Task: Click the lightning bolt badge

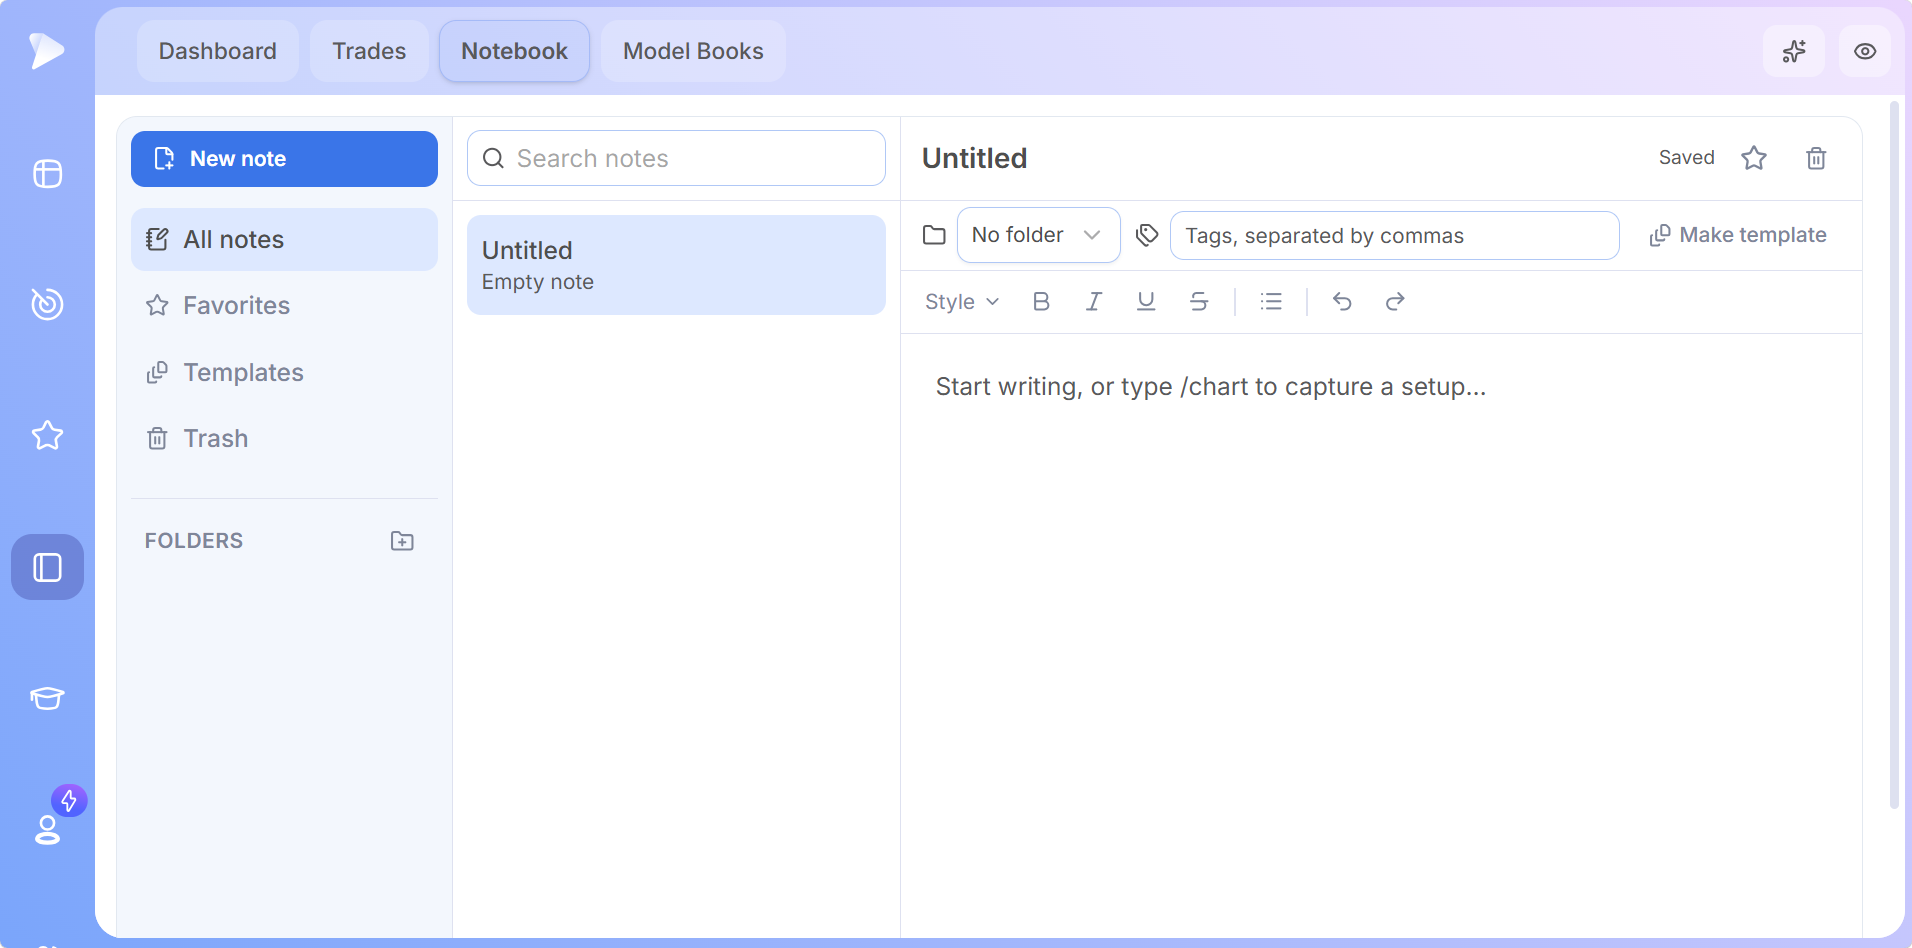Action: tap(69, 801)
